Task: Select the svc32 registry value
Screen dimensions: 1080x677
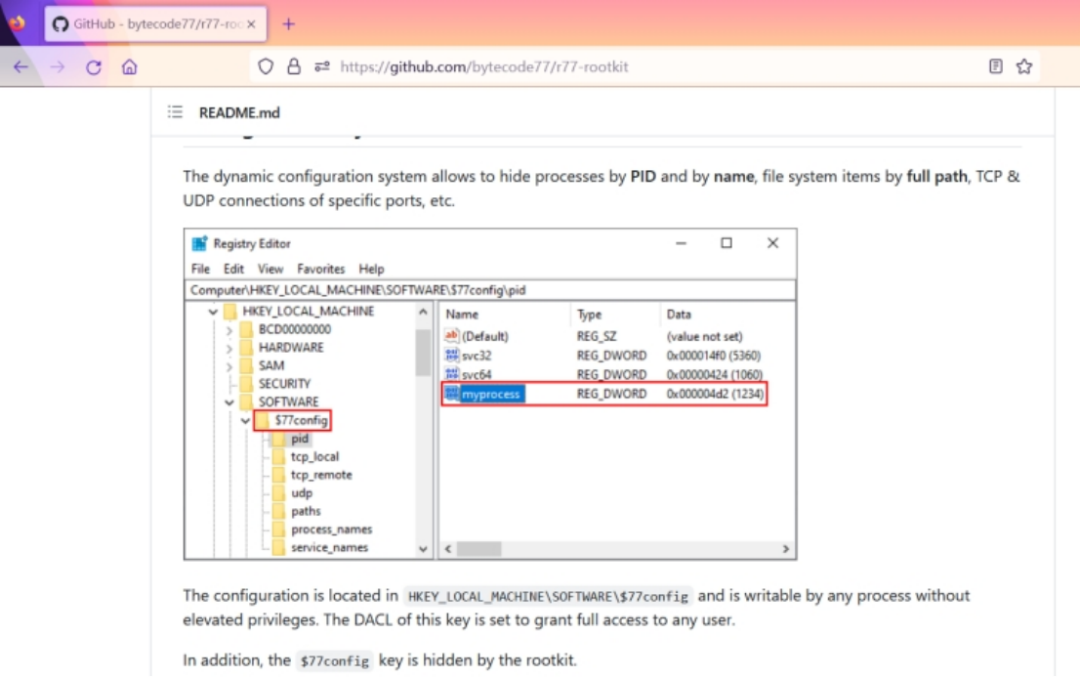Action: click(475, 355)
